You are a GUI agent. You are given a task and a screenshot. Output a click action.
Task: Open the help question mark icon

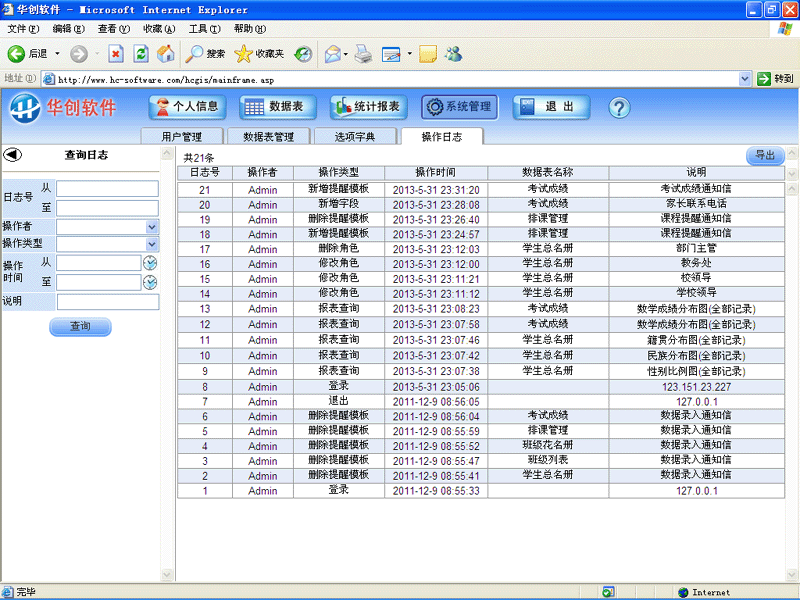click(619, 108)
